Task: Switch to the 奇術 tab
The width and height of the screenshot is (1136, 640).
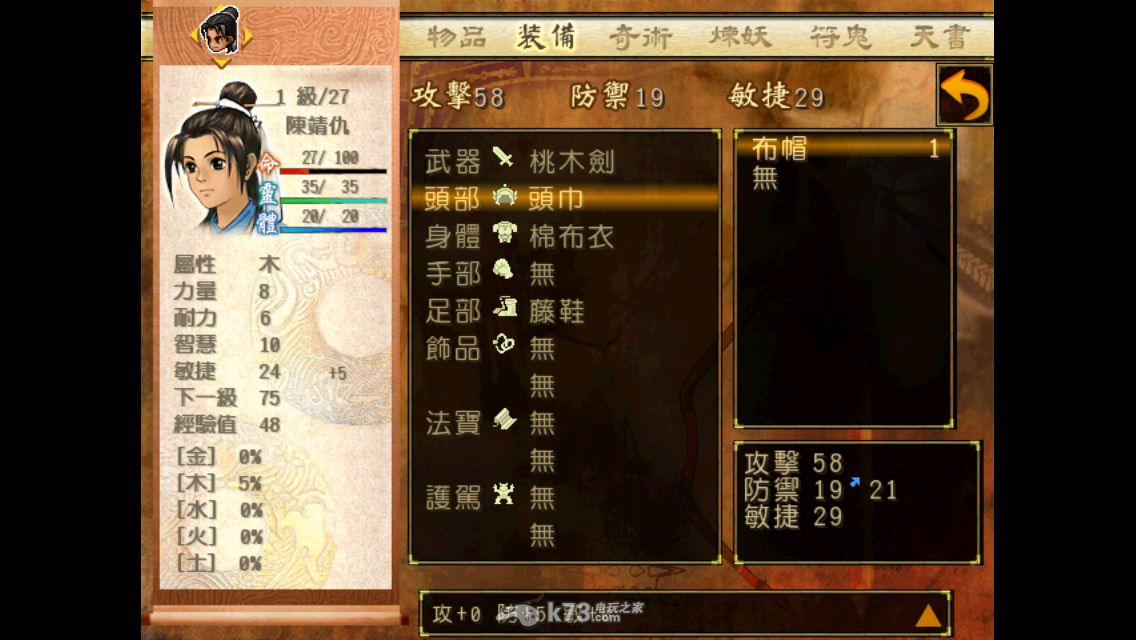Action: coord(640,36)
